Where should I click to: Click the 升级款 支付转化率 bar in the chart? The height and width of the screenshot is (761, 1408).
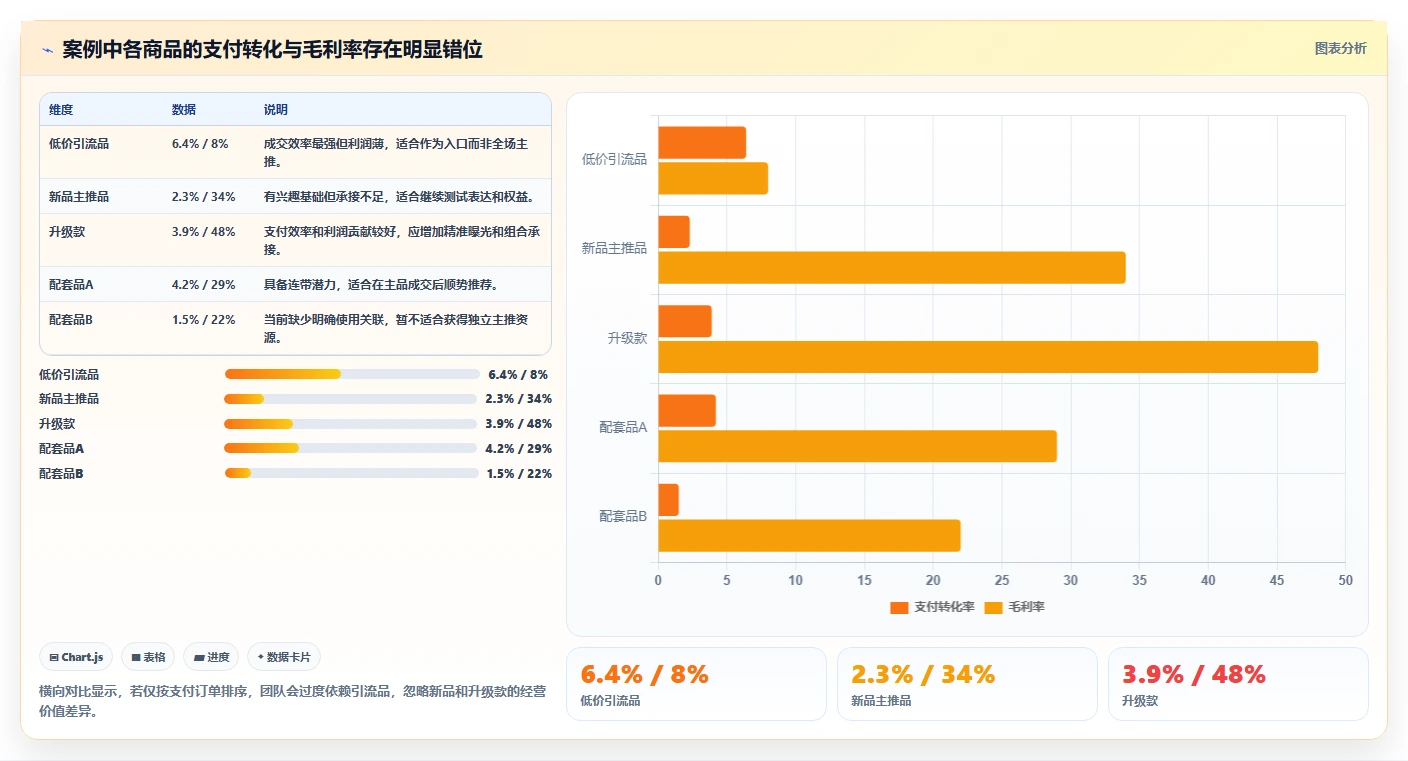(x=685, y=321)
